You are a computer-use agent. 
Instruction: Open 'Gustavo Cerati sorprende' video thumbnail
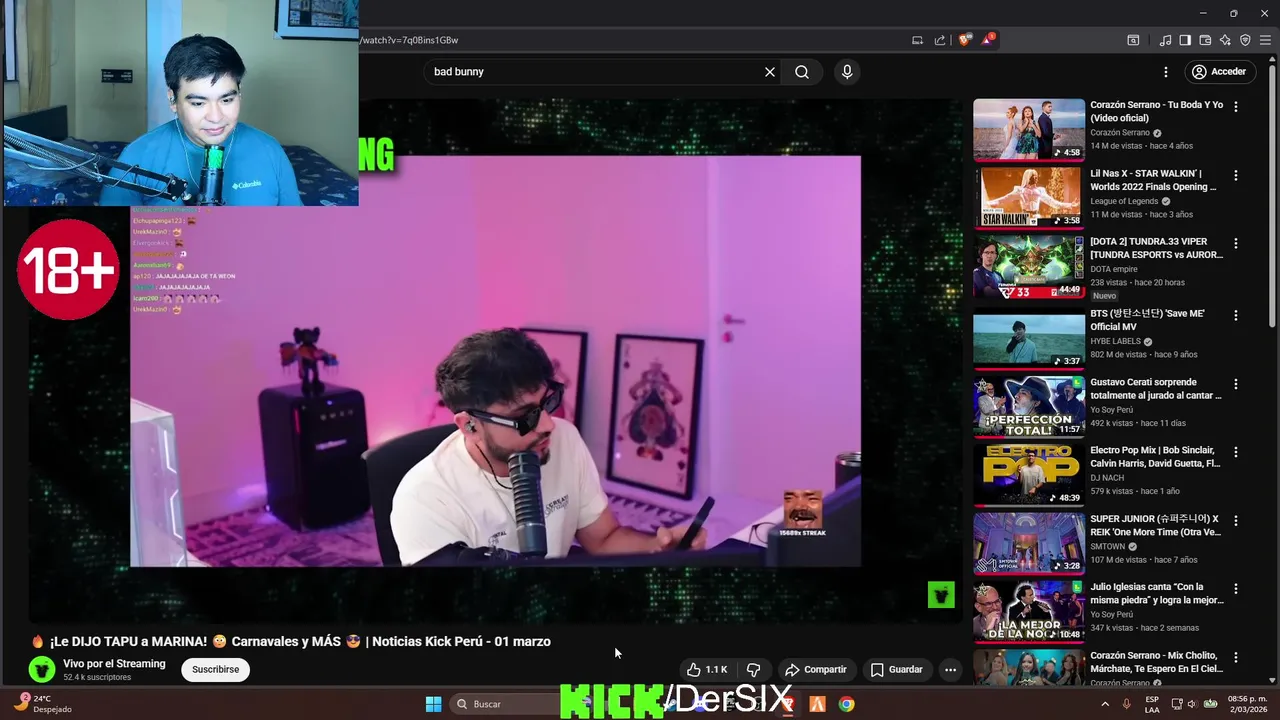click(x=1029, y=406)
